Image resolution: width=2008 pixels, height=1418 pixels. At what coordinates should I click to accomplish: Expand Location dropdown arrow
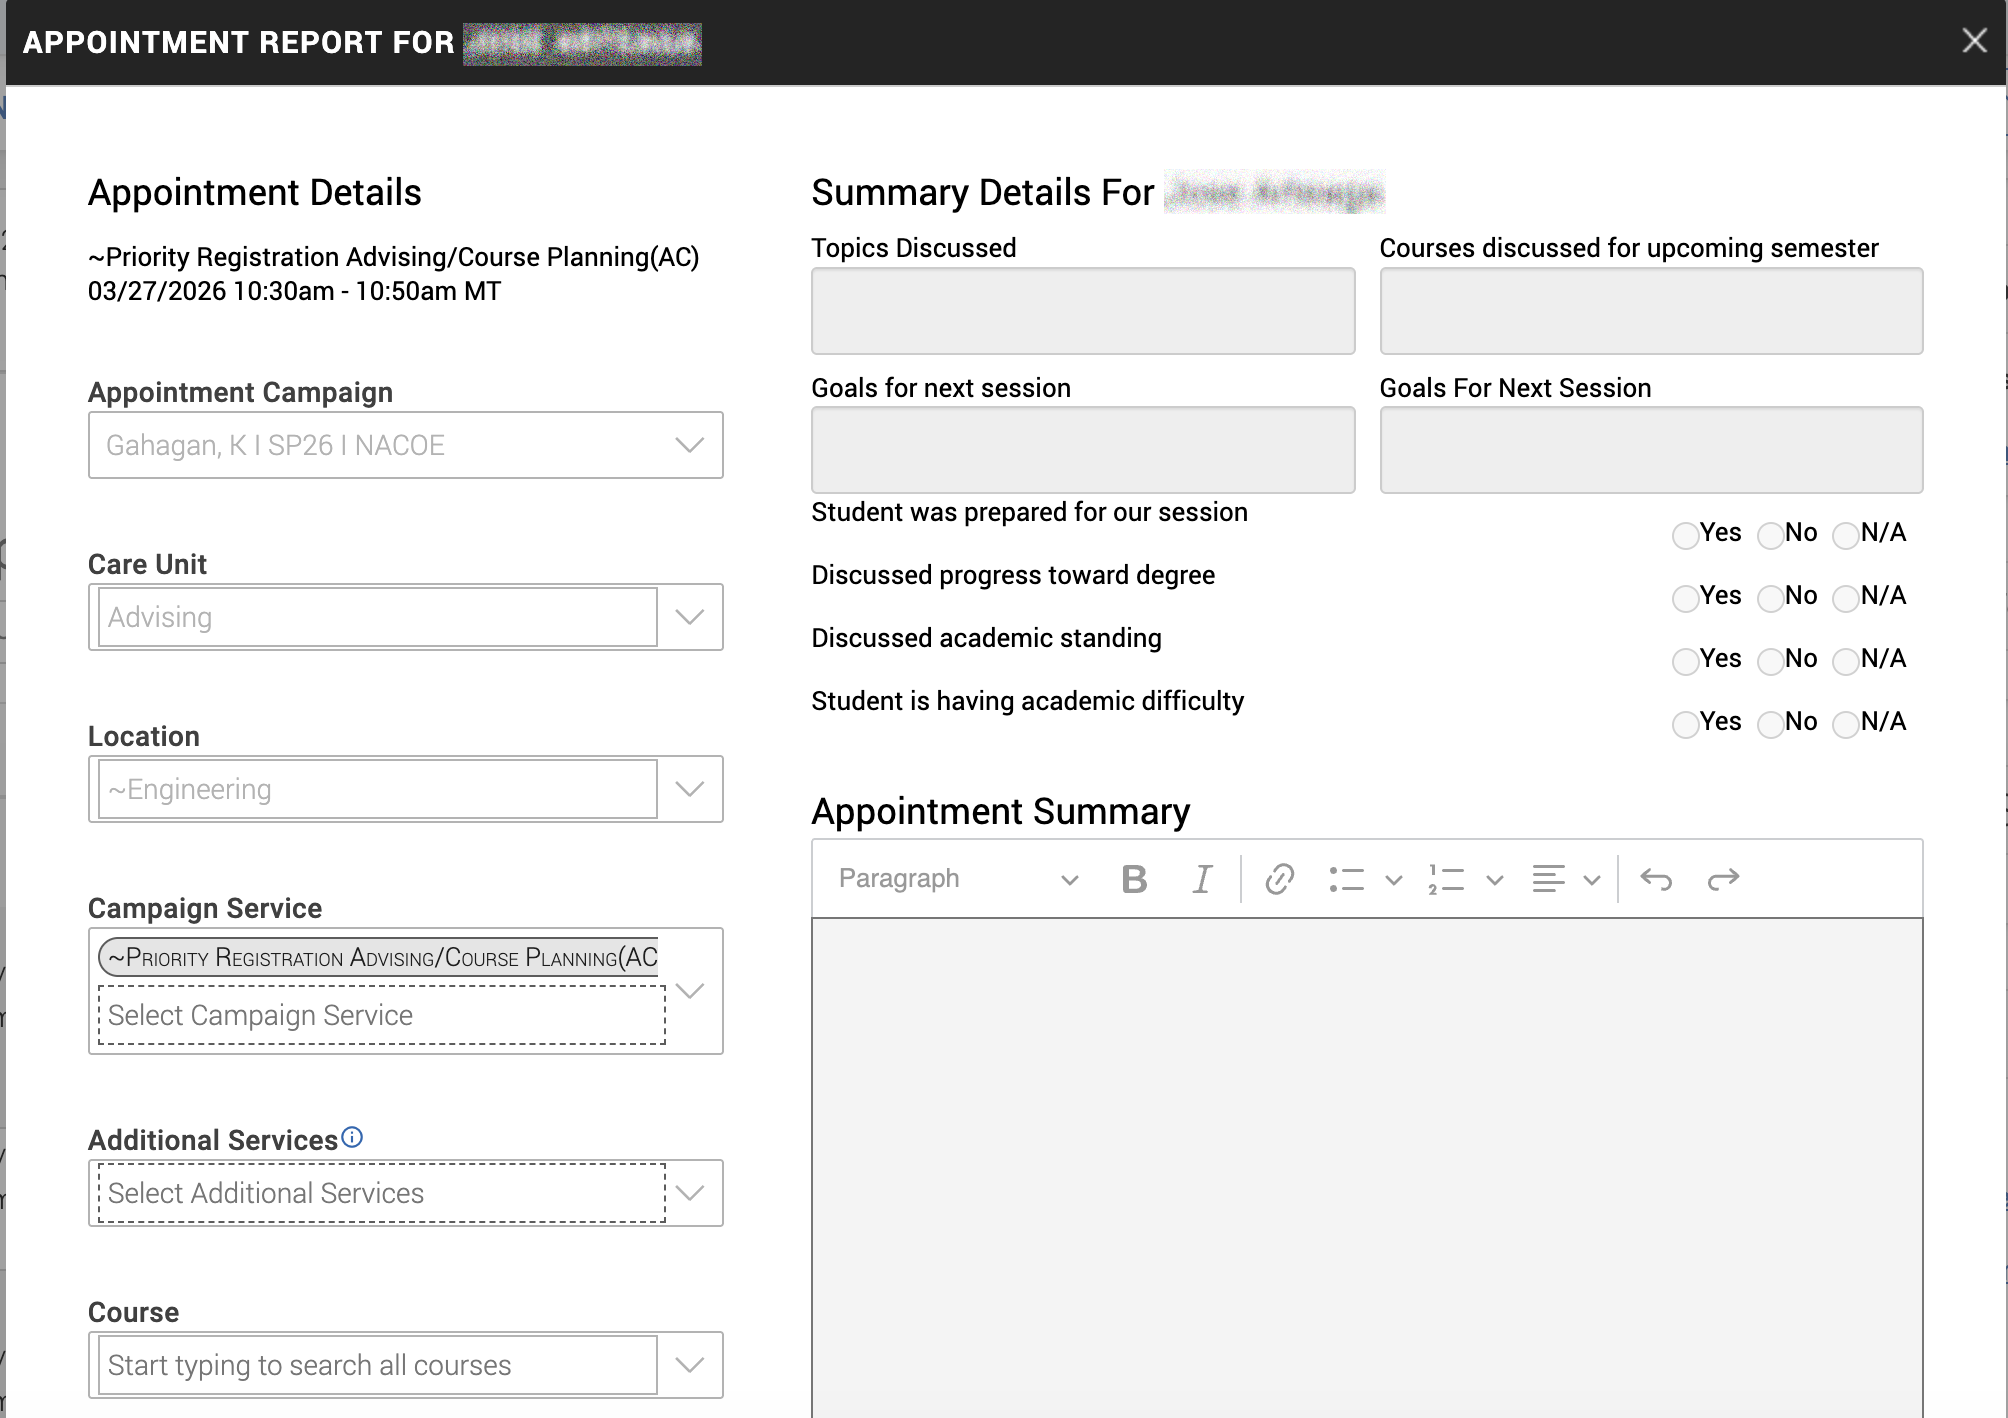690,789
